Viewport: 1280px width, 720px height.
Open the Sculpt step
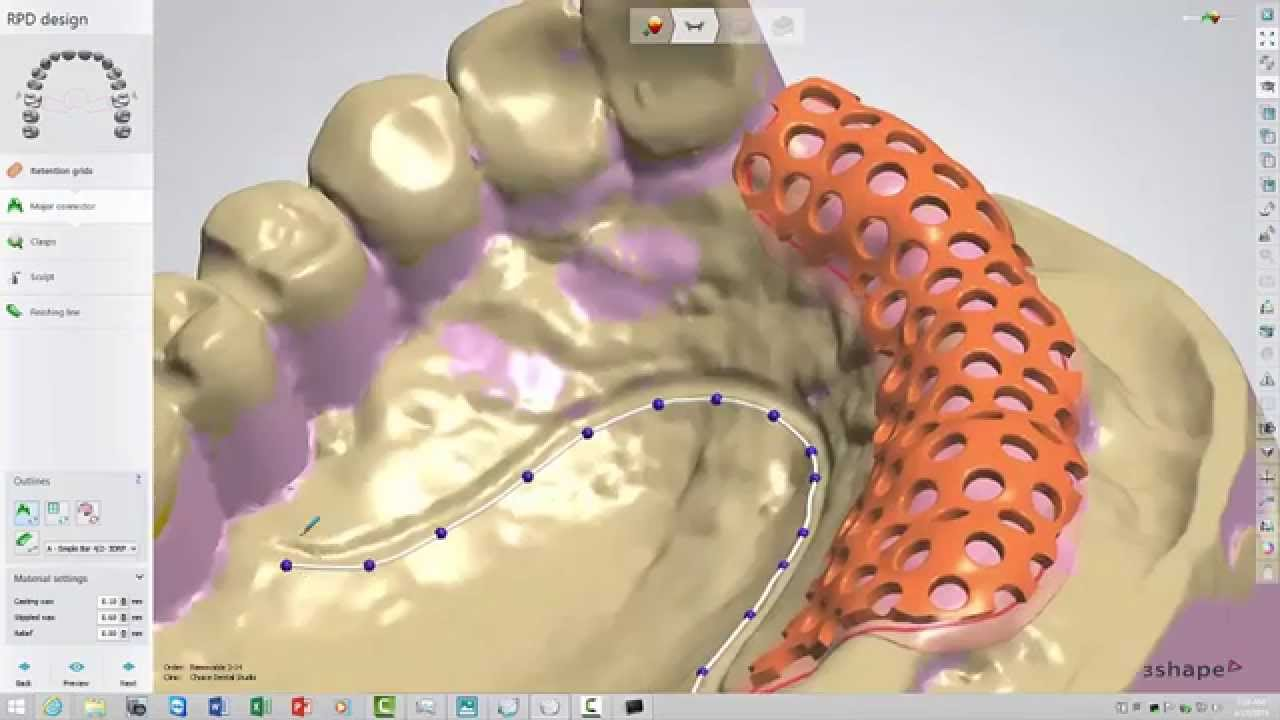42,277
